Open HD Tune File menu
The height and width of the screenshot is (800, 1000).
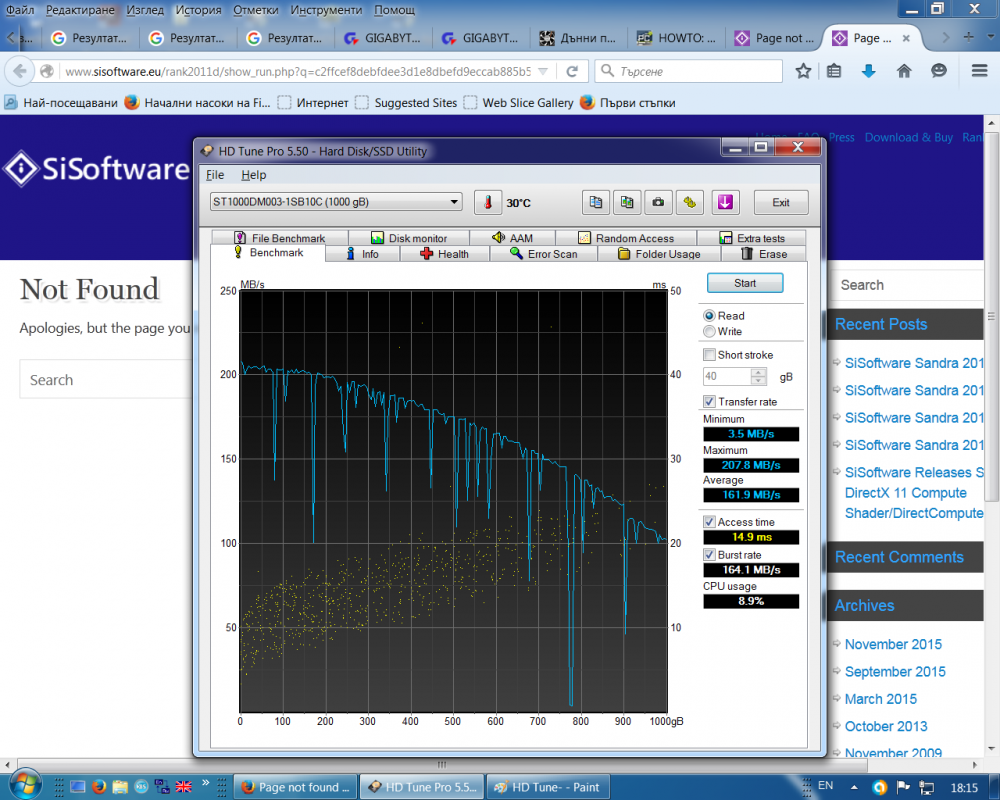click(x=215, y=175)
